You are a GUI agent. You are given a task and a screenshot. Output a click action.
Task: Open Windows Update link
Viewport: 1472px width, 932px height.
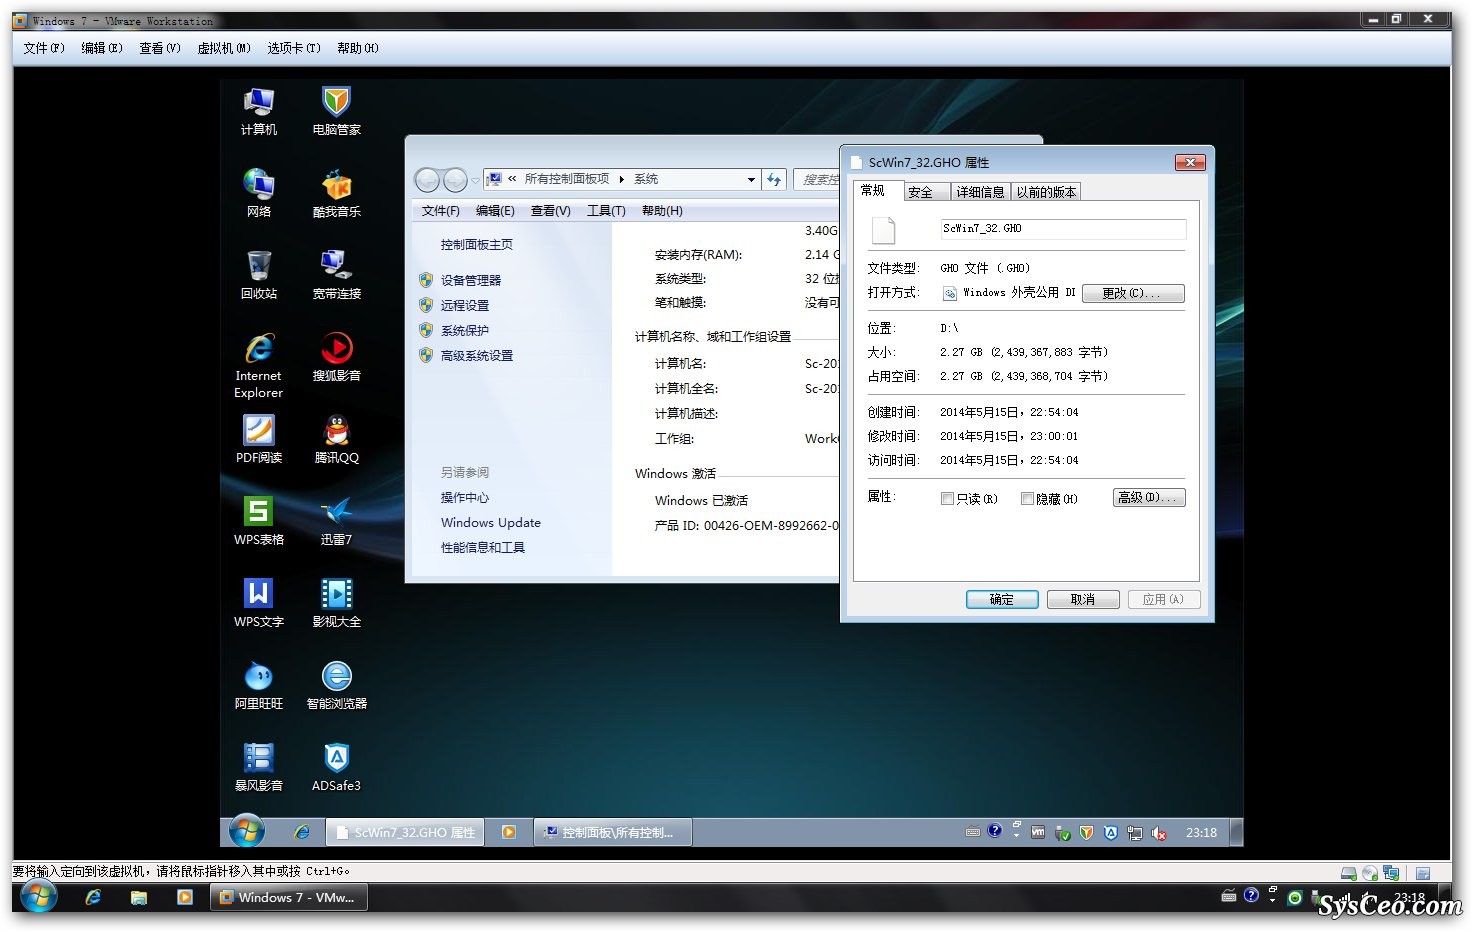(491, 523)
